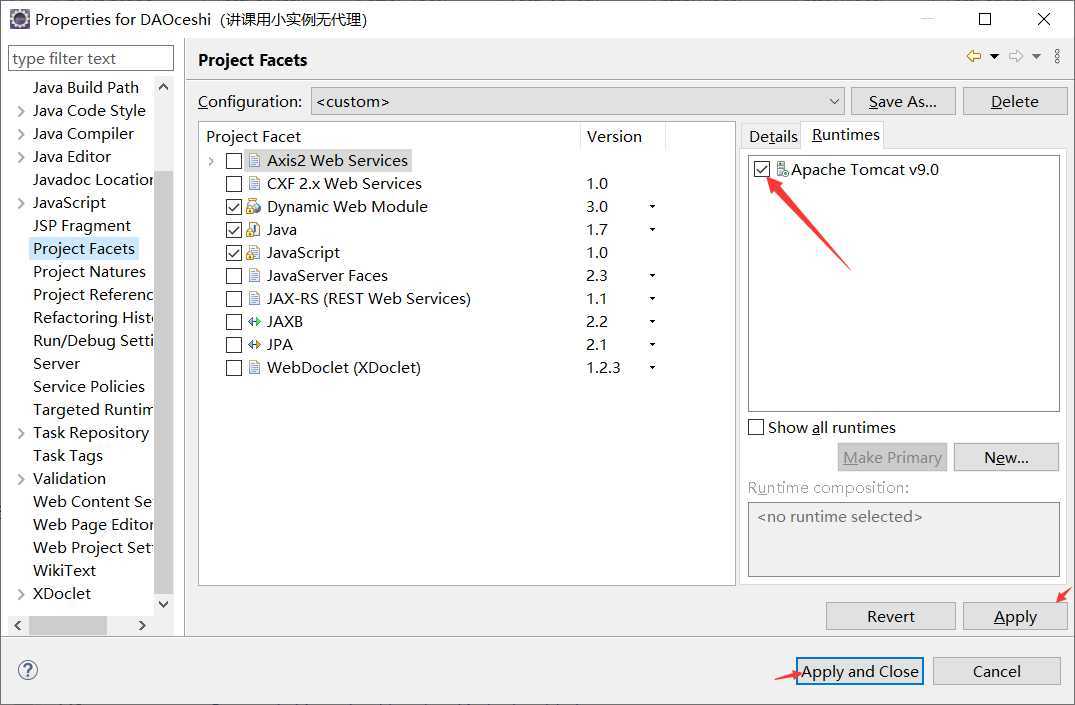Select Project Natures page
The image size is (1075, 705).
pyautogui.click(x=89, y=272)
